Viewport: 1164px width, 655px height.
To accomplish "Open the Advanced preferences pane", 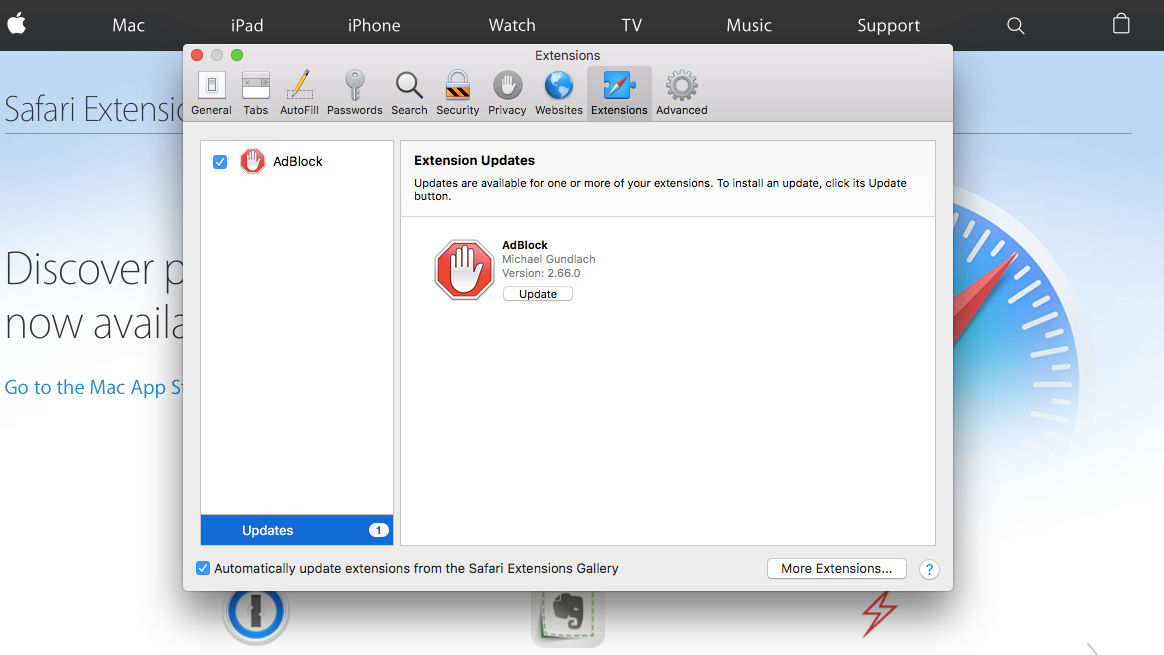I will coord(681,94).
